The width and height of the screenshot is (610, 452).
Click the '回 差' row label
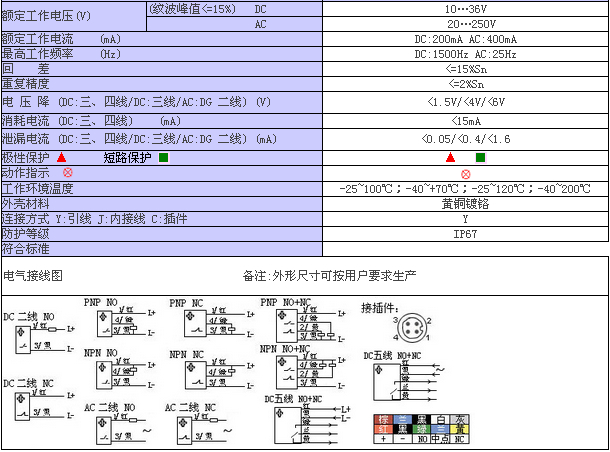[26, 69]
